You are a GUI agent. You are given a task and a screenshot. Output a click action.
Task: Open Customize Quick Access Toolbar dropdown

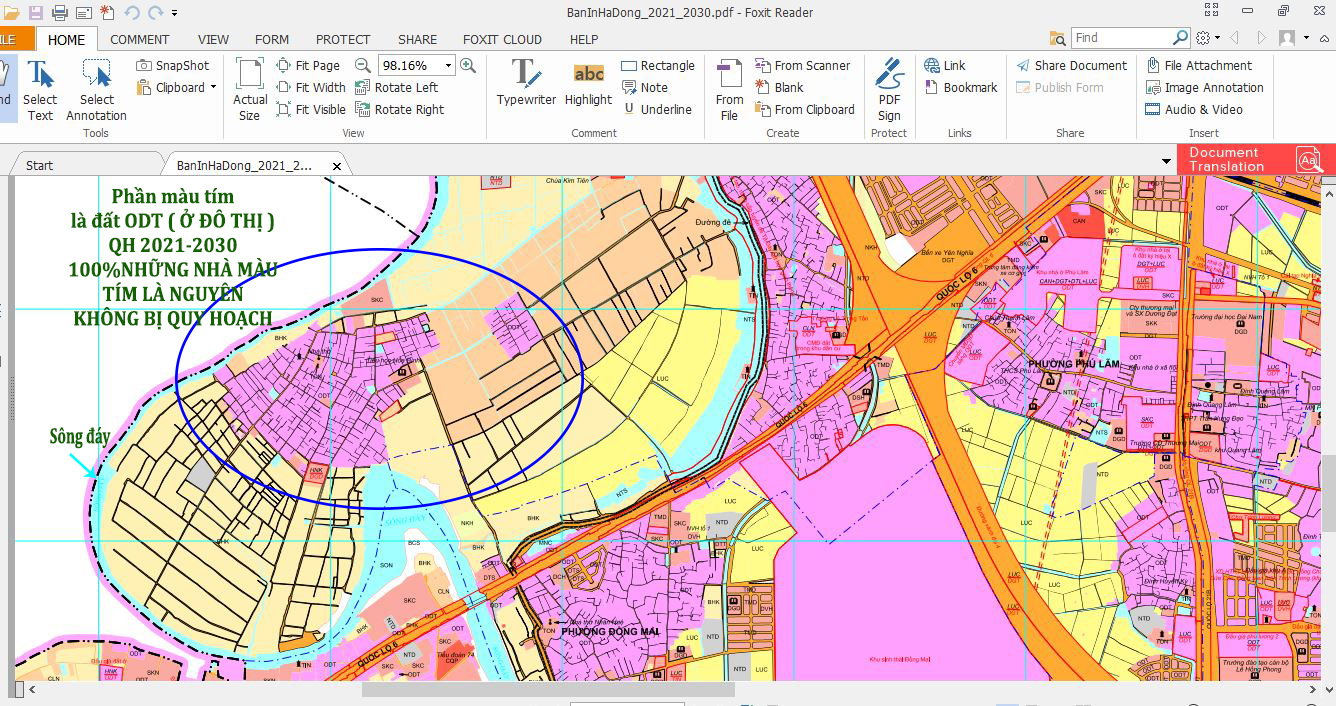pyautogui.click(x=174, y=13)
